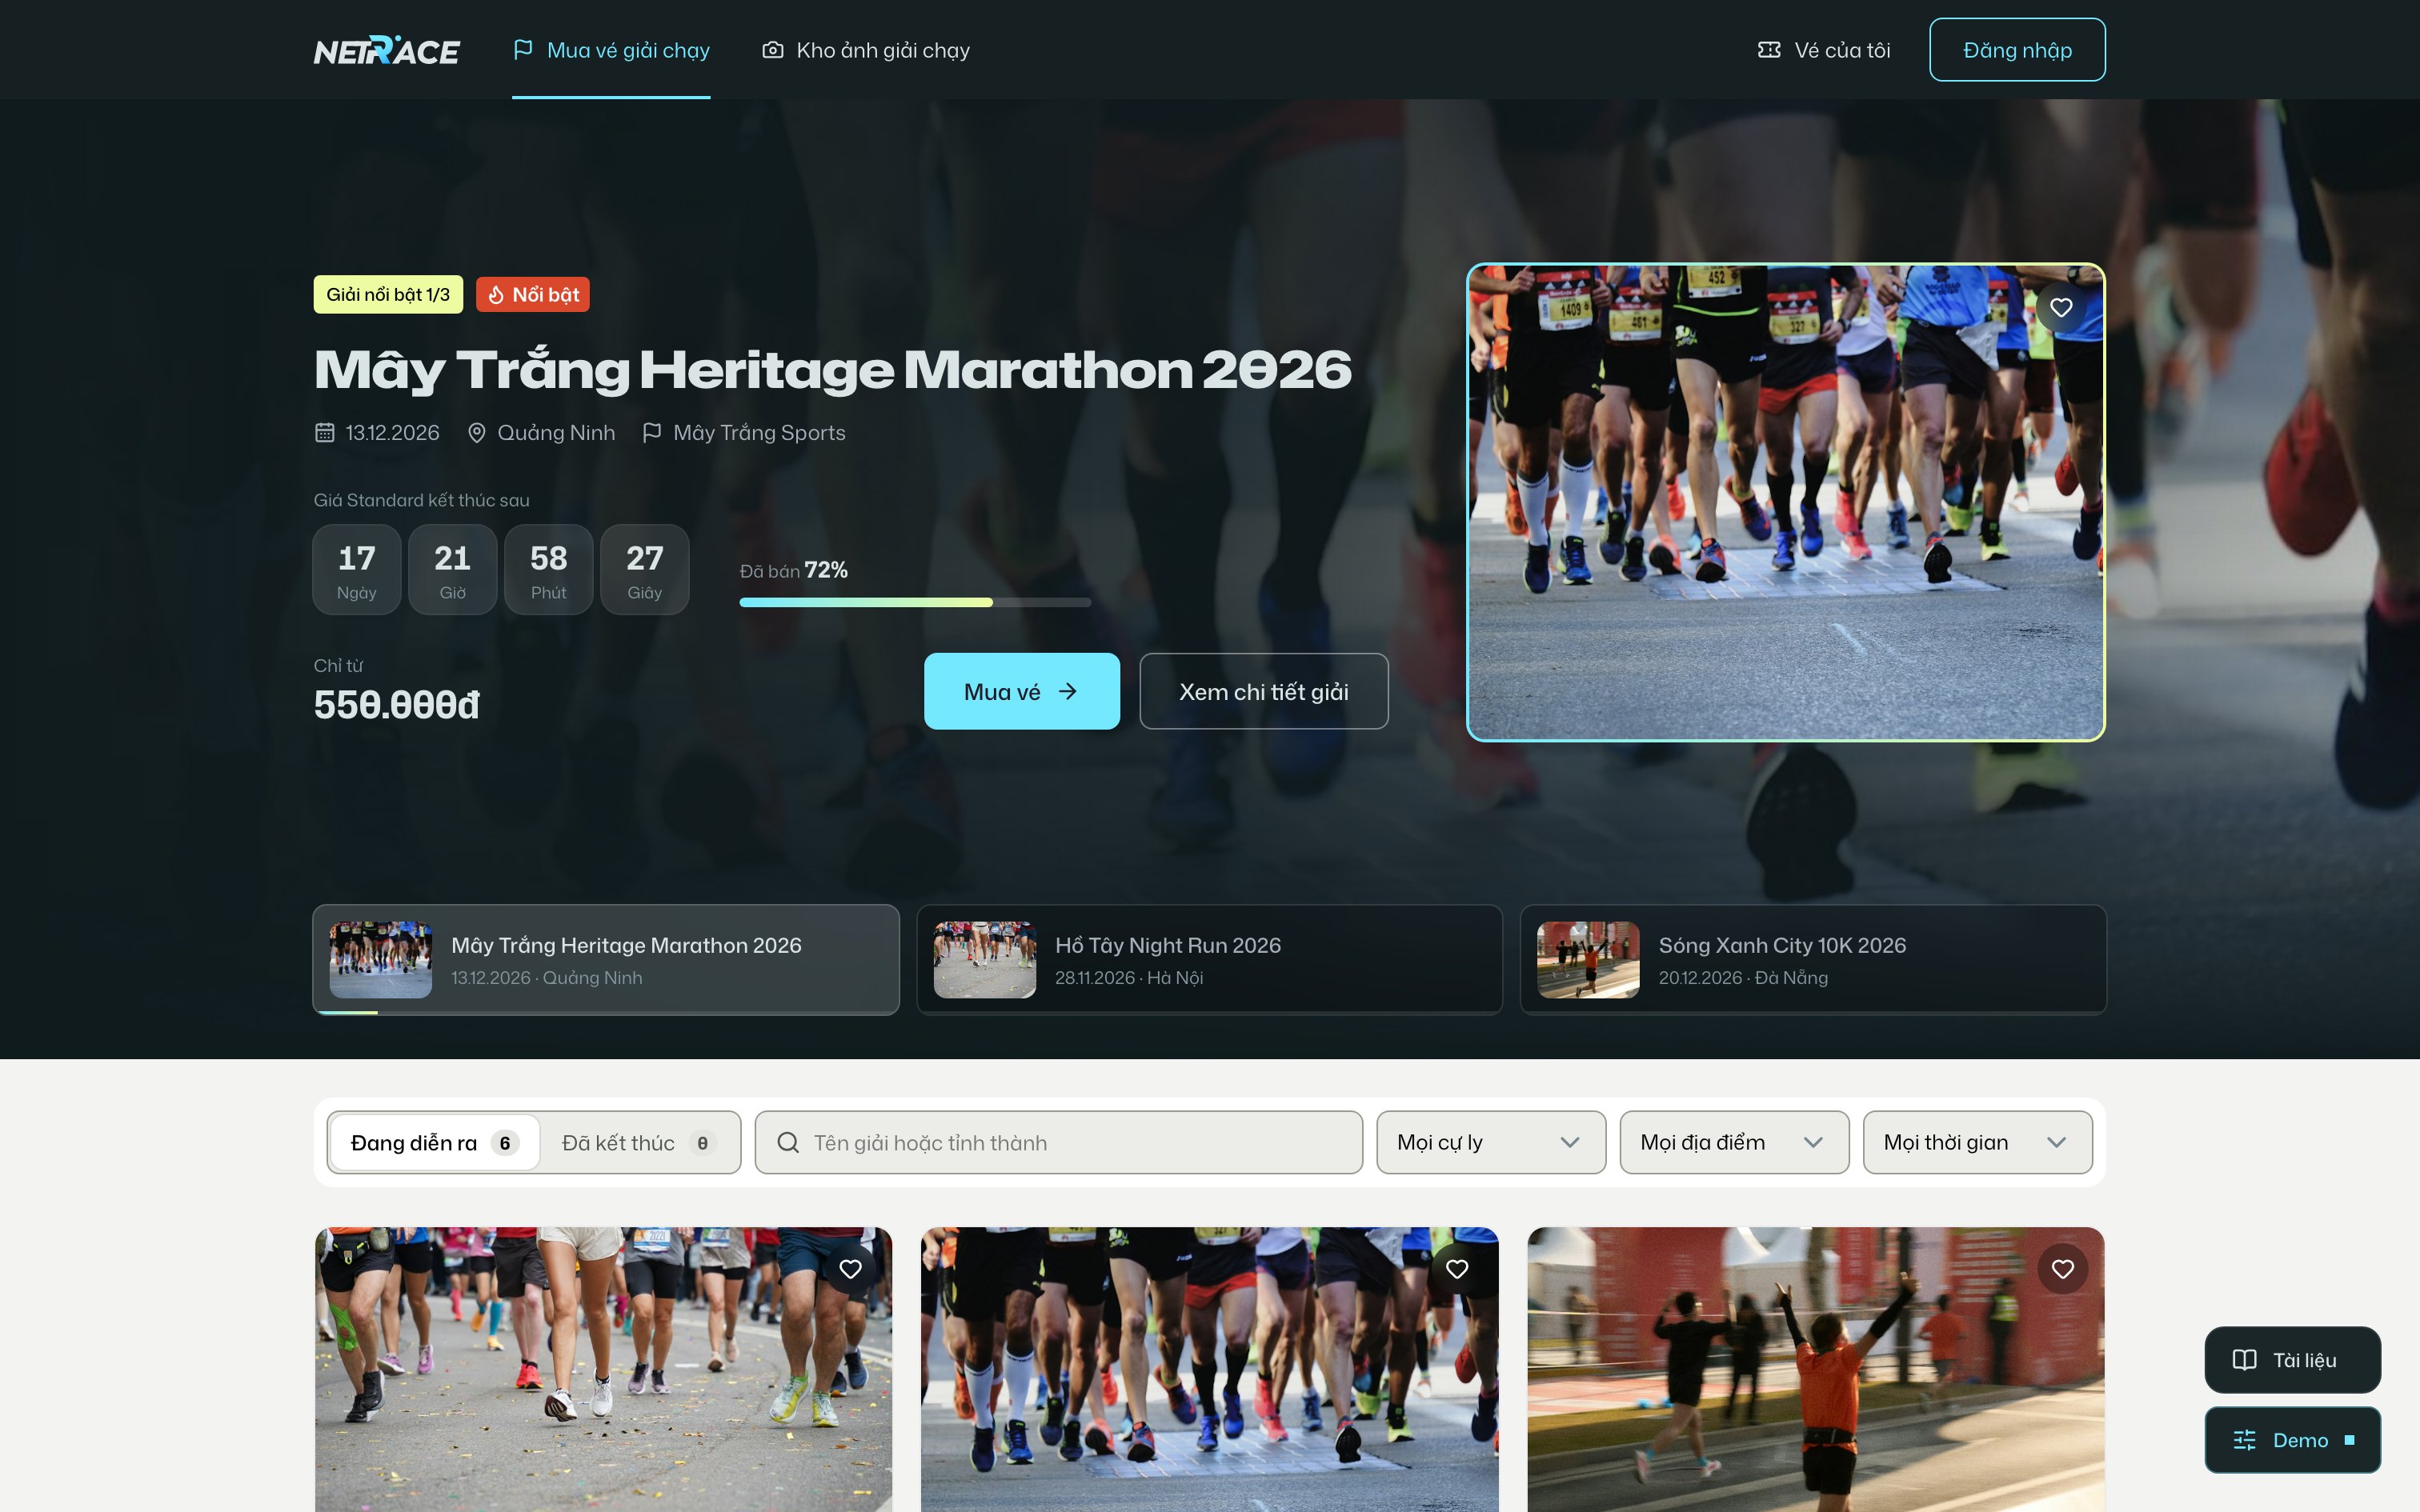Click the camera icon beside Kho ảnh giải chạy
Viewport: 2420px width, 1512px height.
coord(773,50)
